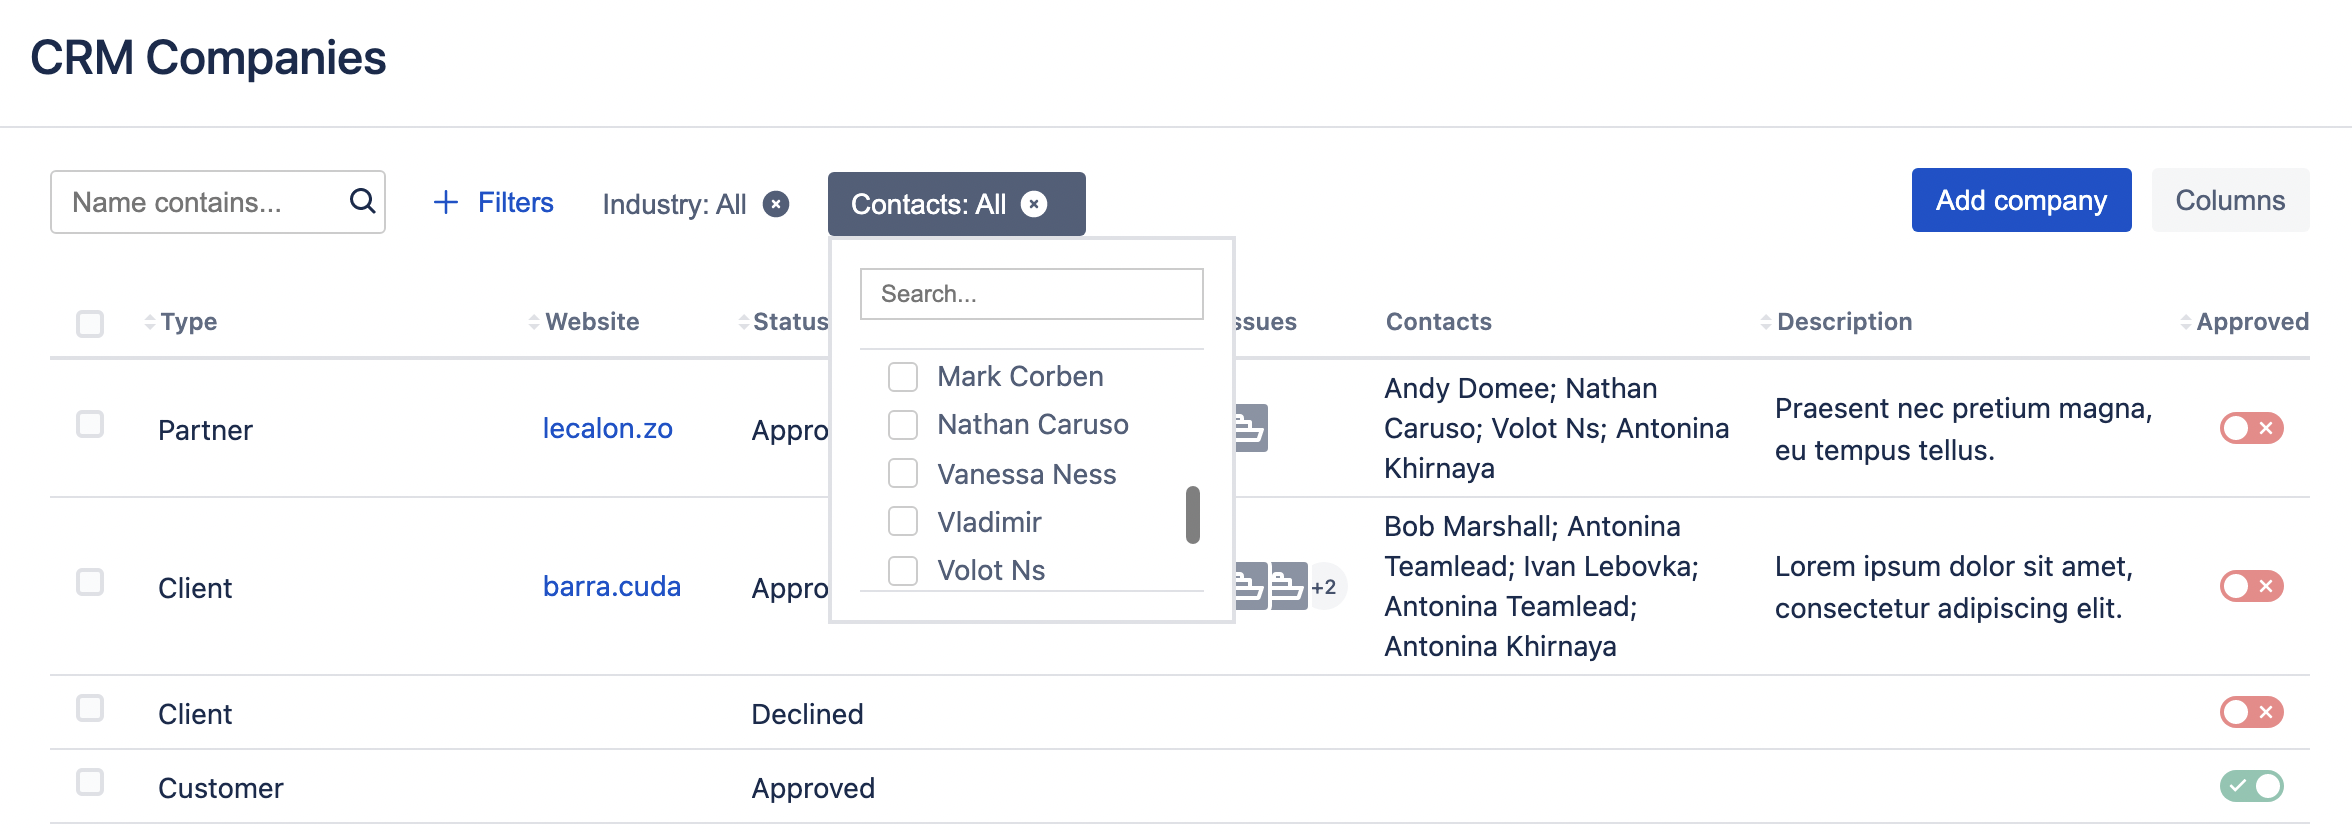Remove the Contacts filter via its x icon

[x=1034, y=204]
